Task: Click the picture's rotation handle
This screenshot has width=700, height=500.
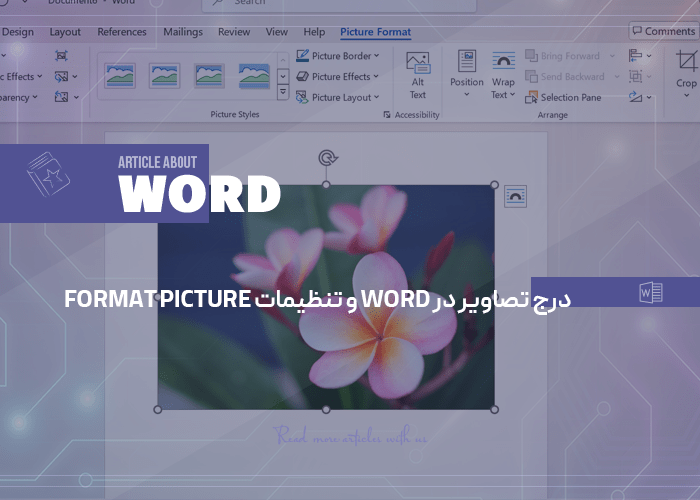Action: coord(327,158)
